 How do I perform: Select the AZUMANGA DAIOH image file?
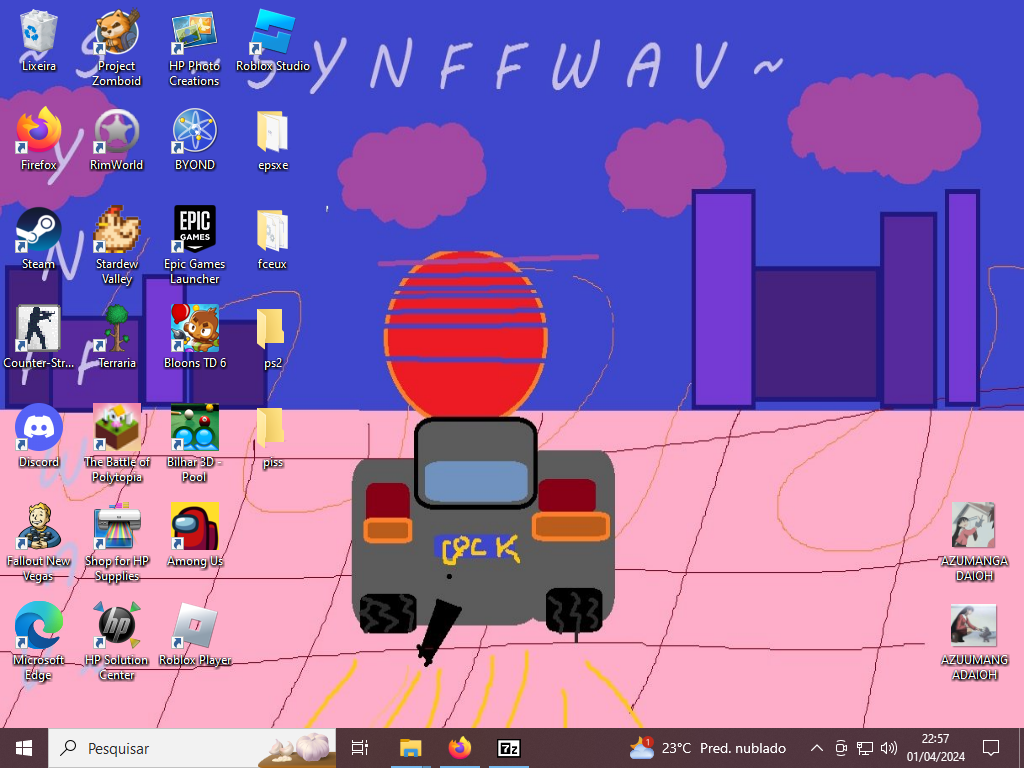[x=974, y=542]
